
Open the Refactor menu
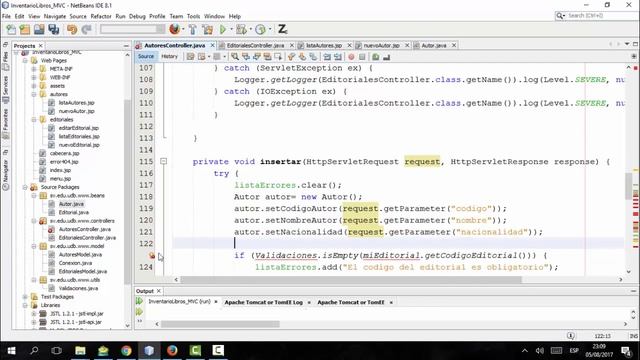101,16
